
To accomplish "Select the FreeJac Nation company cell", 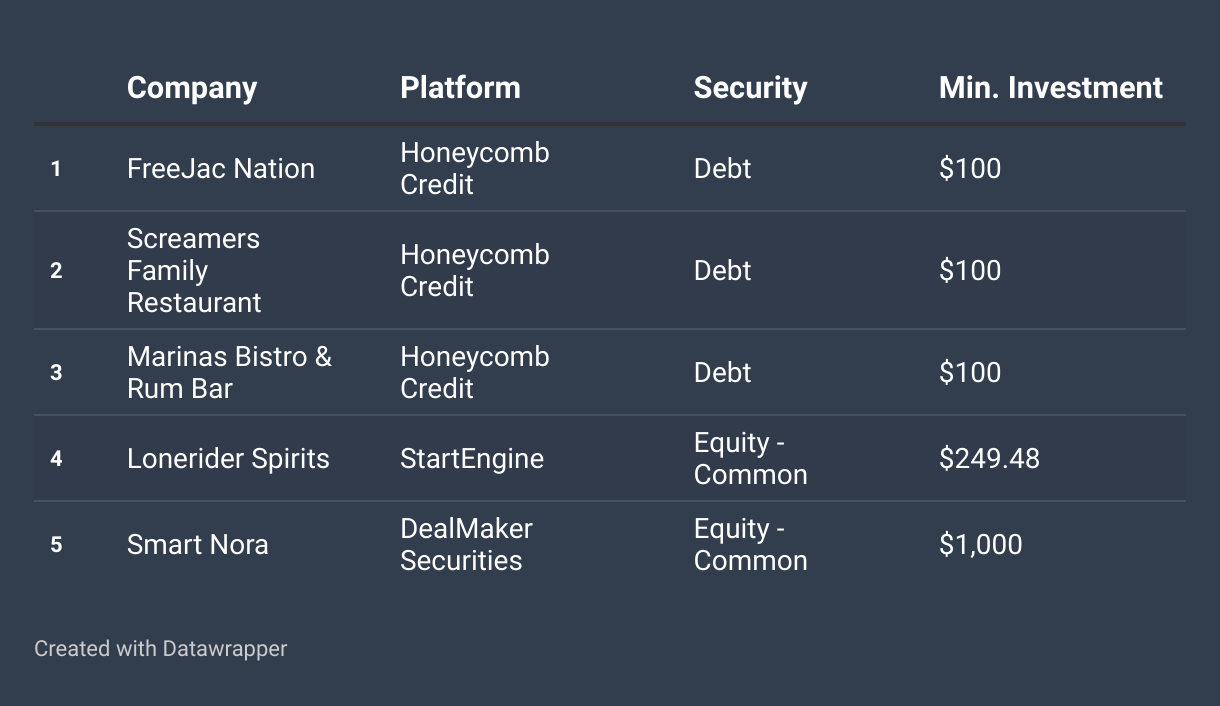I will pyautogui.click(x=220, y=169).
